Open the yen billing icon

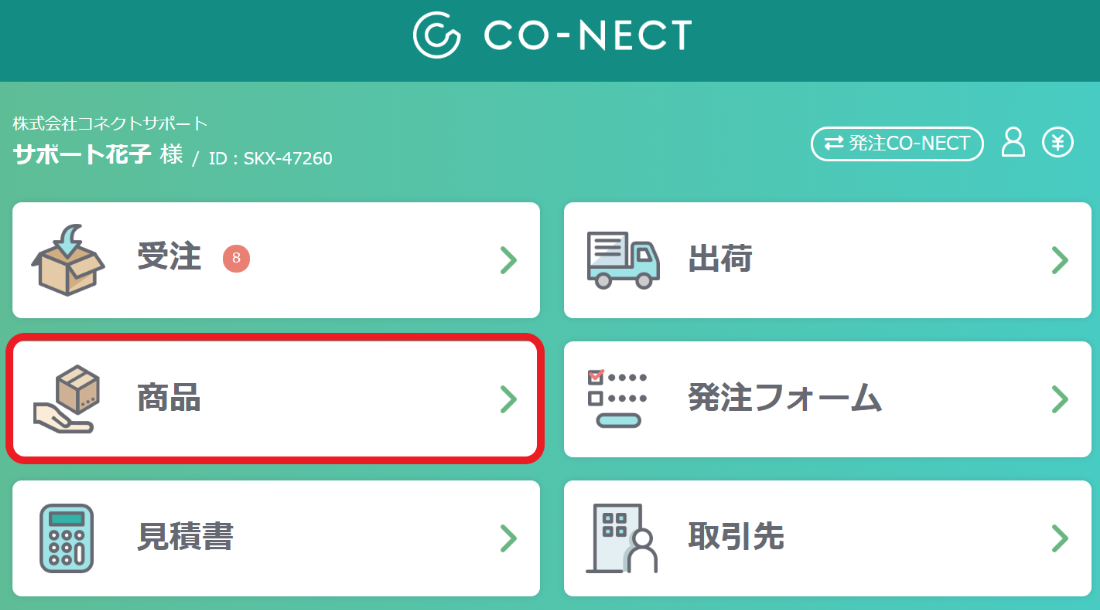tap(1057, 142)
